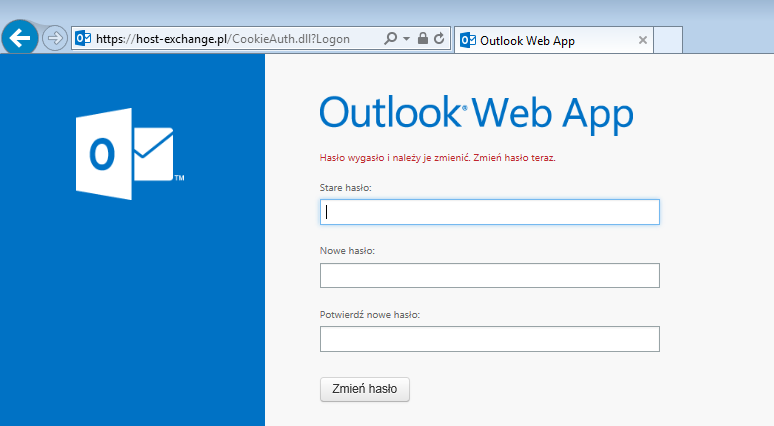Click the "Potwierdź nowe hasło:" label
Screen dimensions: 774x426
(370, 314)
